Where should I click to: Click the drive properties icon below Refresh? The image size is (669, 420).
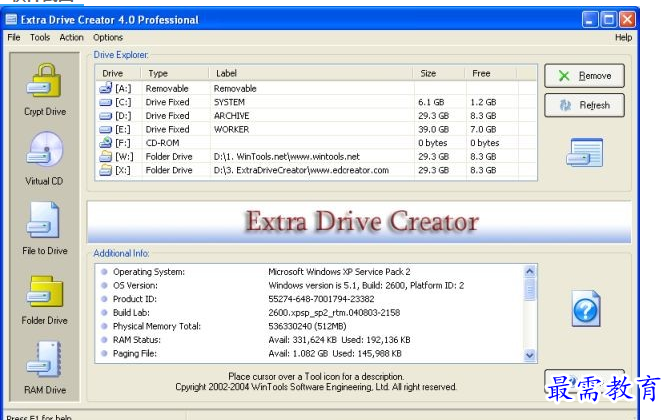(x=585, y=152)
